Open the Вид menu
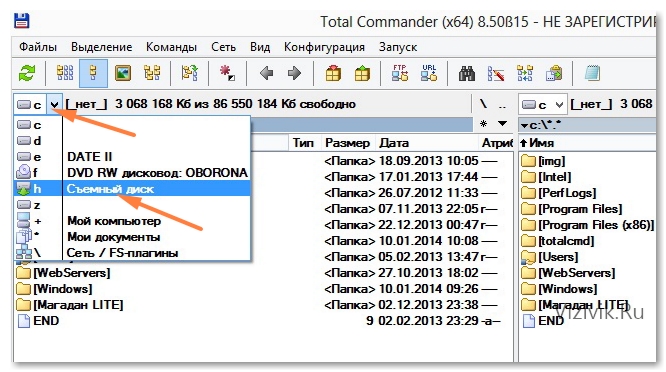 [x=260, y=47]
